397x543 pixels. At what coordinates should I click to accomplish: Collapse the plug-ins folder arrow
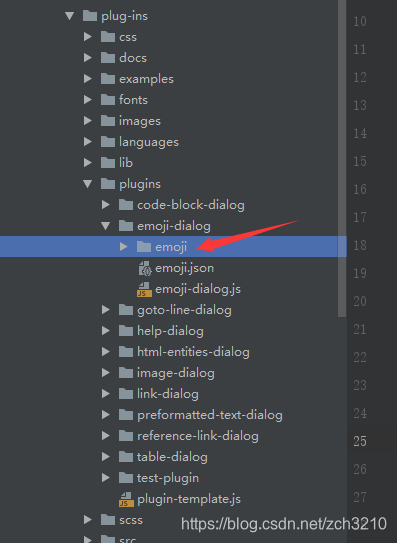point(70,16)
